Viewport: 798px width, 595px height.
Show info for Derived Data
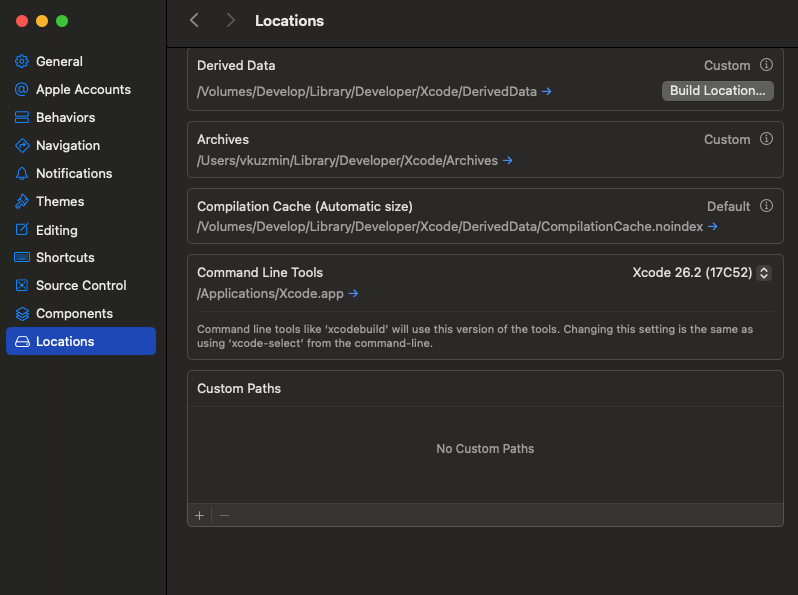tap(766, 65)
